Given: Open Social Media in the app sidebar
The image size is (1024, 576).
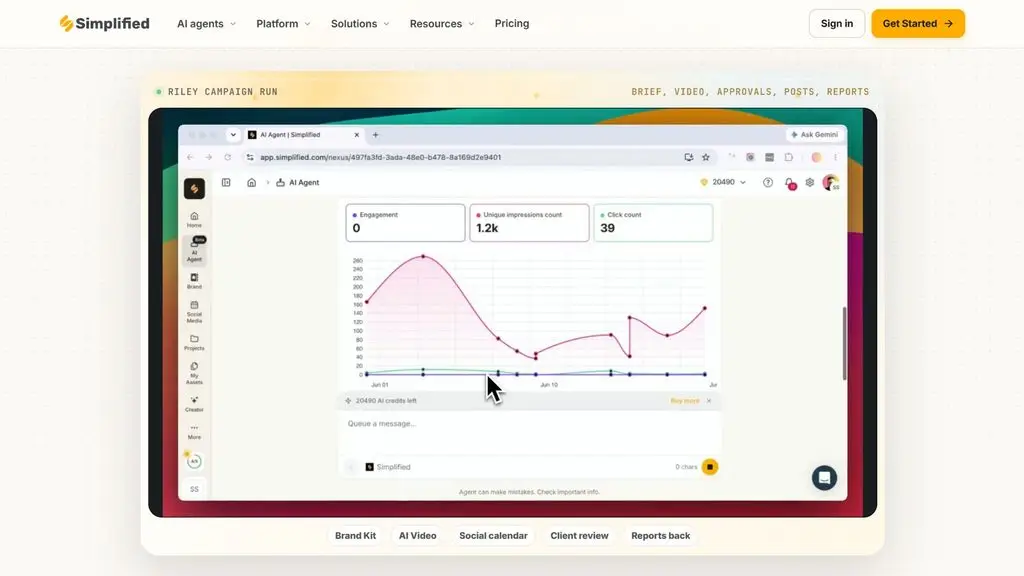Looking at the screenshot, I should pos(194,312).
